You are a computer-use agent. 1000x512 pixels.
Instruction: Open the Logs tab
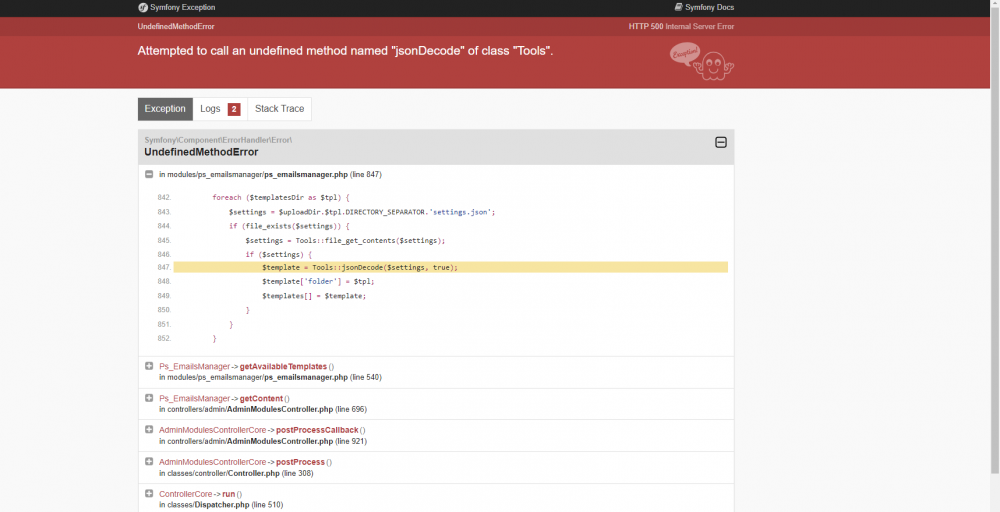pyautogui.click(x=220, y=109)
